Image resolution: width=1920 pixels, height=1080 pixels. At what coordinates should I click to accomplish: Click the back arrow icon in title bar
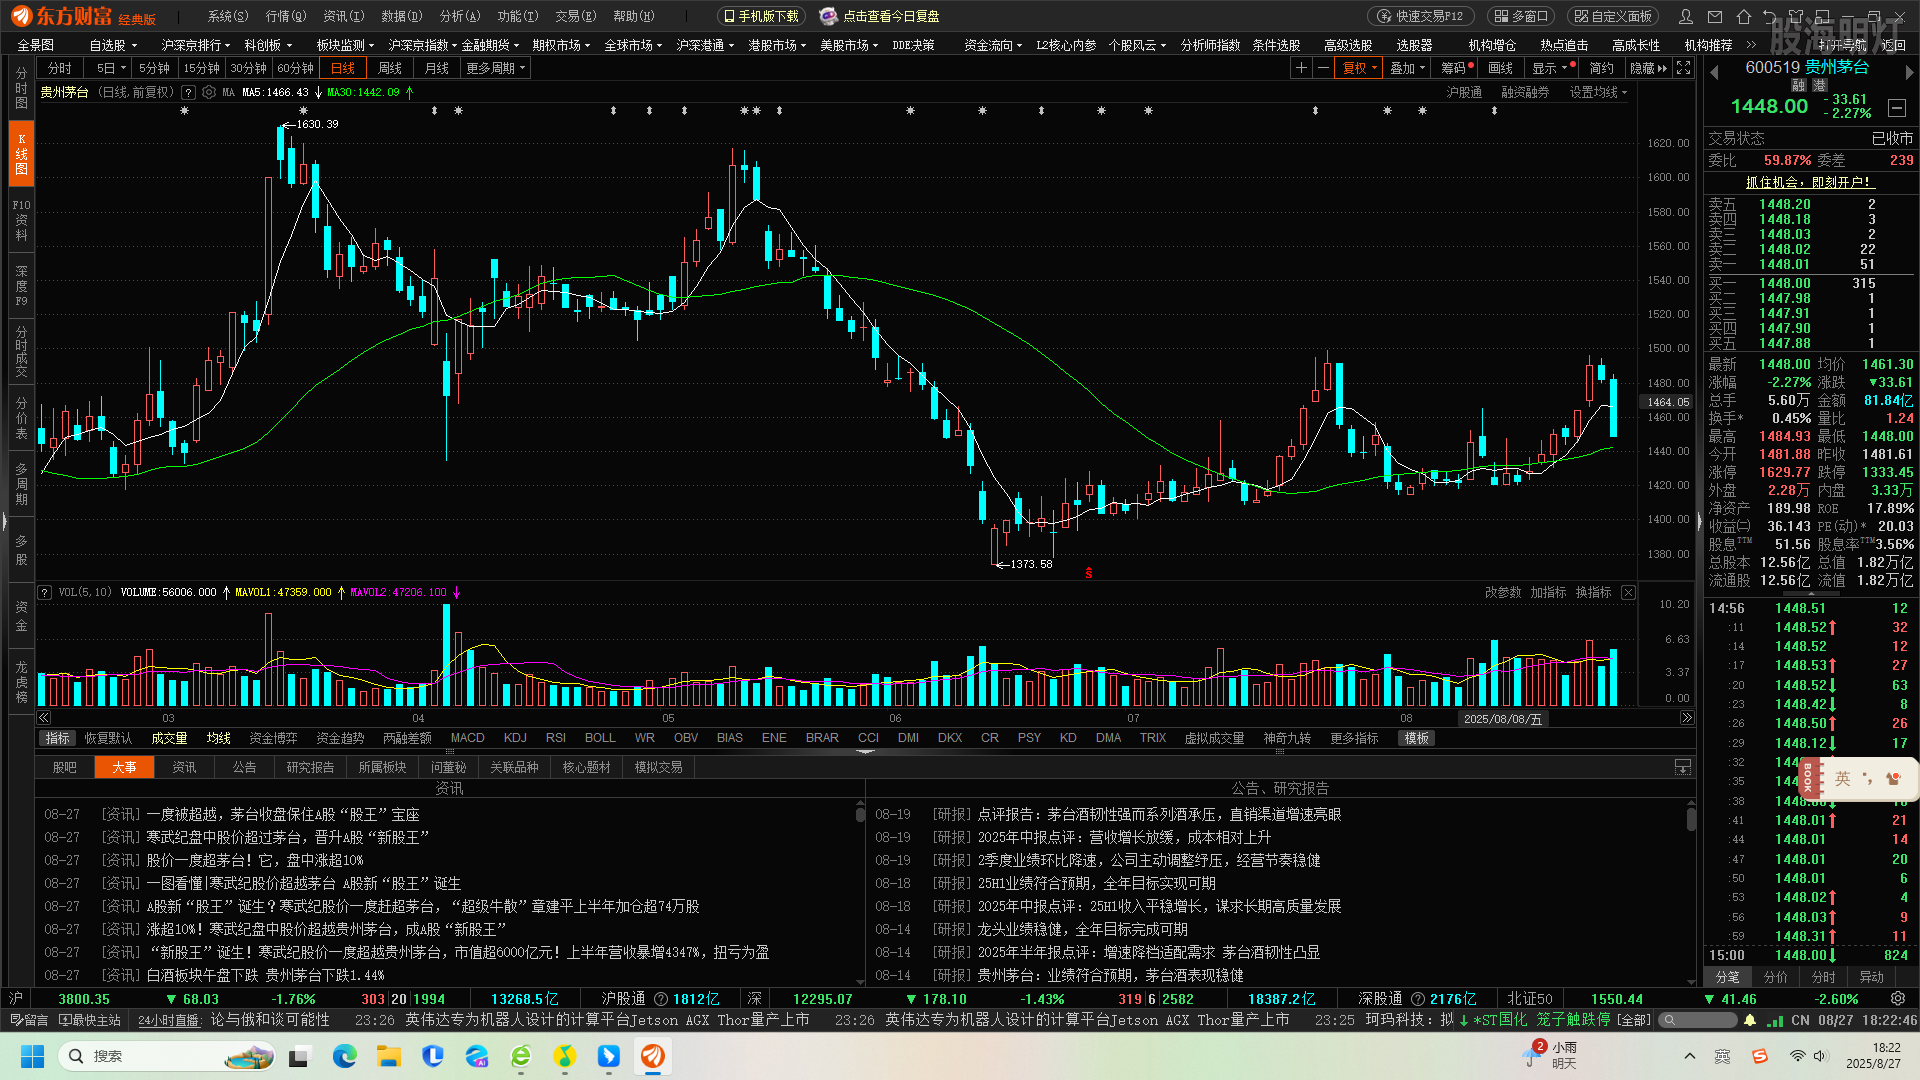pyautogui.click(x=1770, y=16)
